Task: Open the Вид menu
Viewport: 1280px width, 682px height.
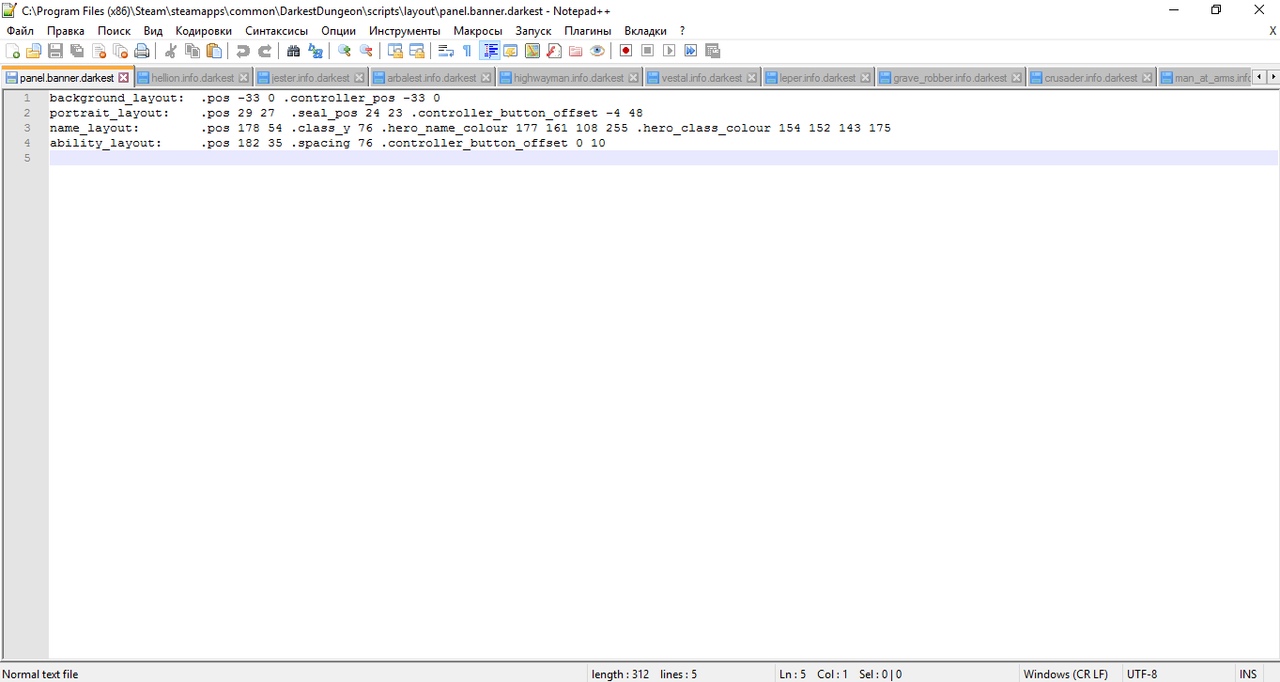Action: click(153, 31)
